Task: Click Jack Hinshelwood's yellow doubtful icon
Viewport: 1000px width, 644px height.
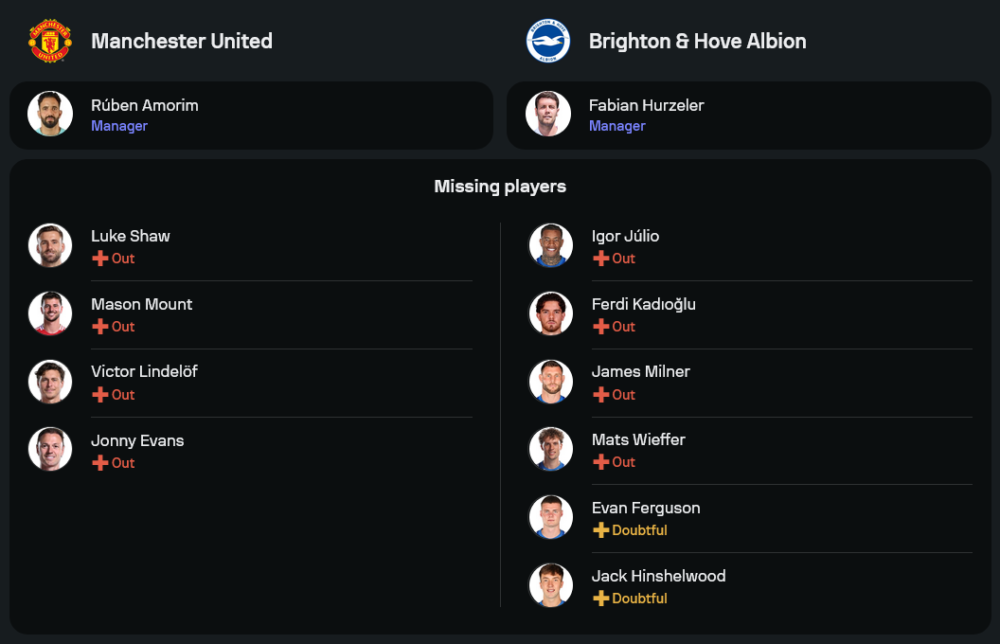Action: 601,598
